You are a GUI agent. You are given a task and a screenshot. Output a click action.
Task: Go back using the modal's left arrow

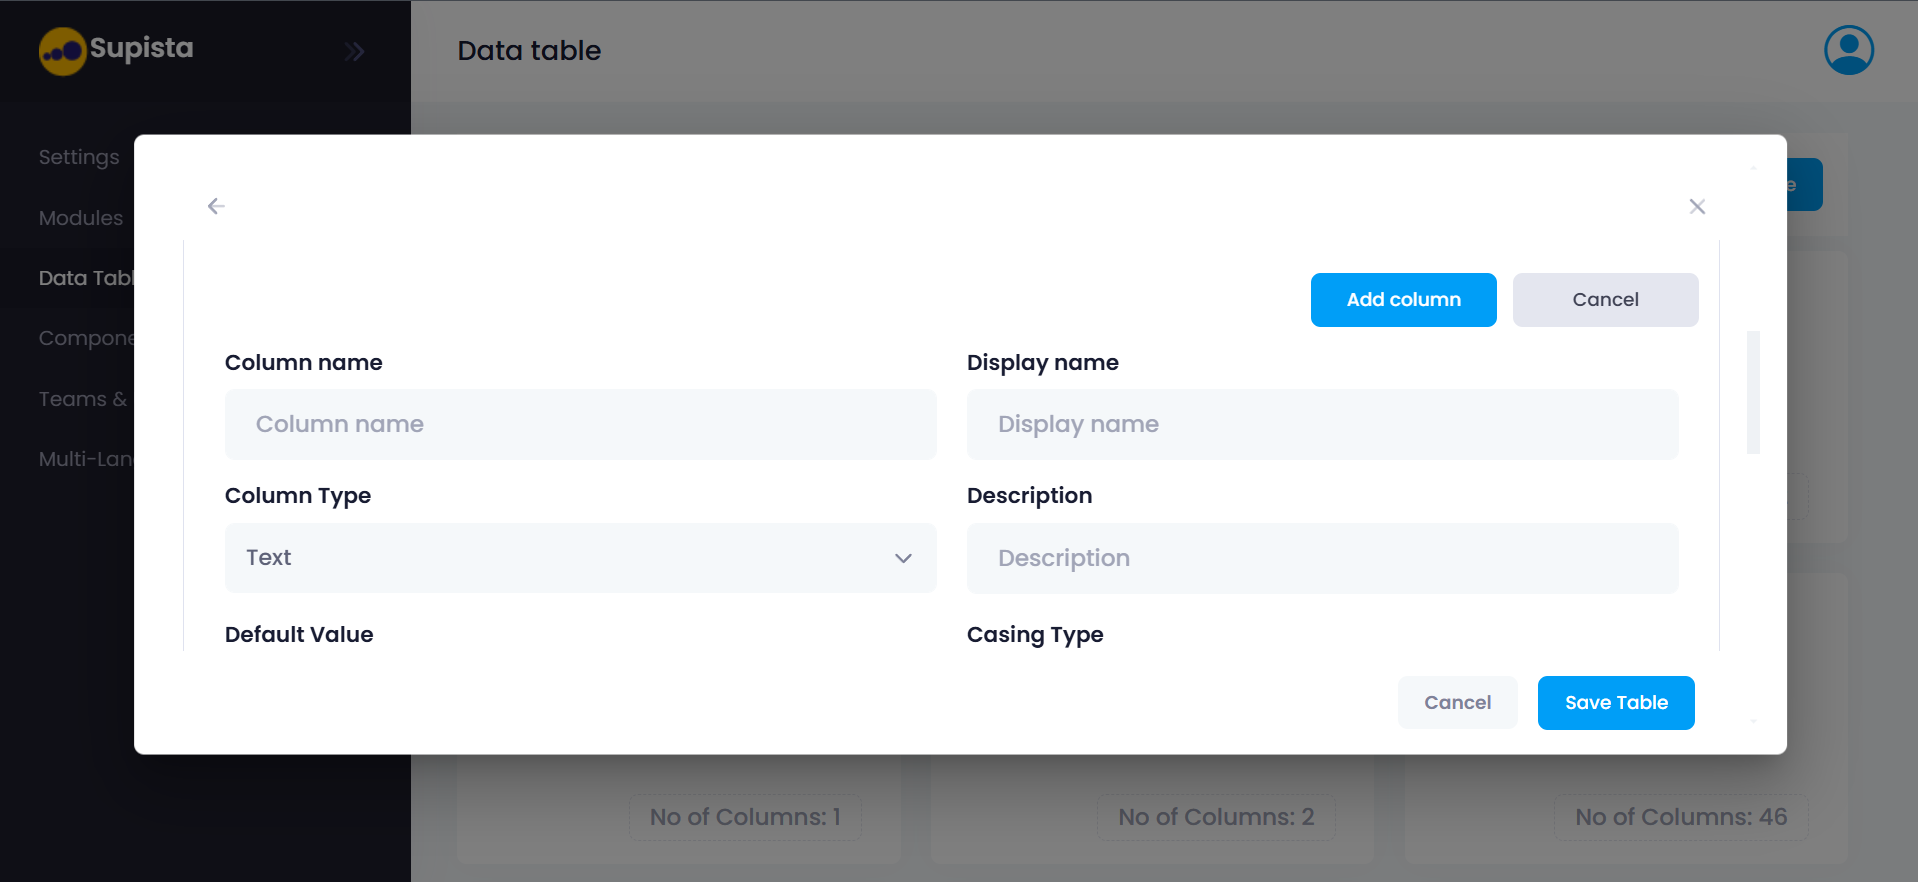click(x=216, y=206)
